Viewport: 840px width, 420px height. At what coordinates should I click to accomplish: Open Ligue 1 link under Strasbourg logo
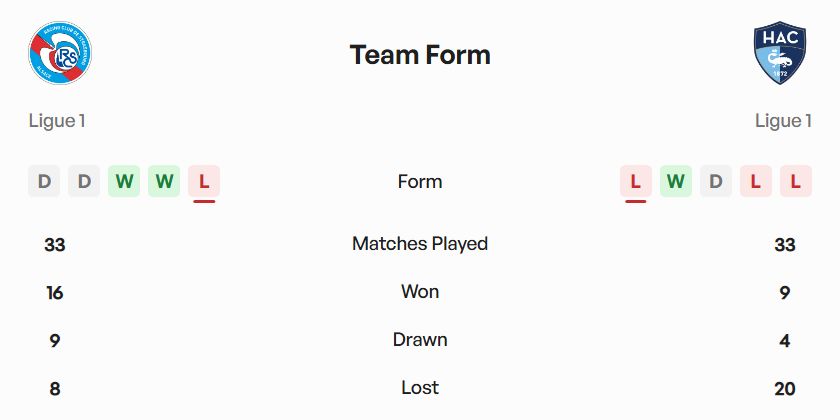tap(57, 121)
